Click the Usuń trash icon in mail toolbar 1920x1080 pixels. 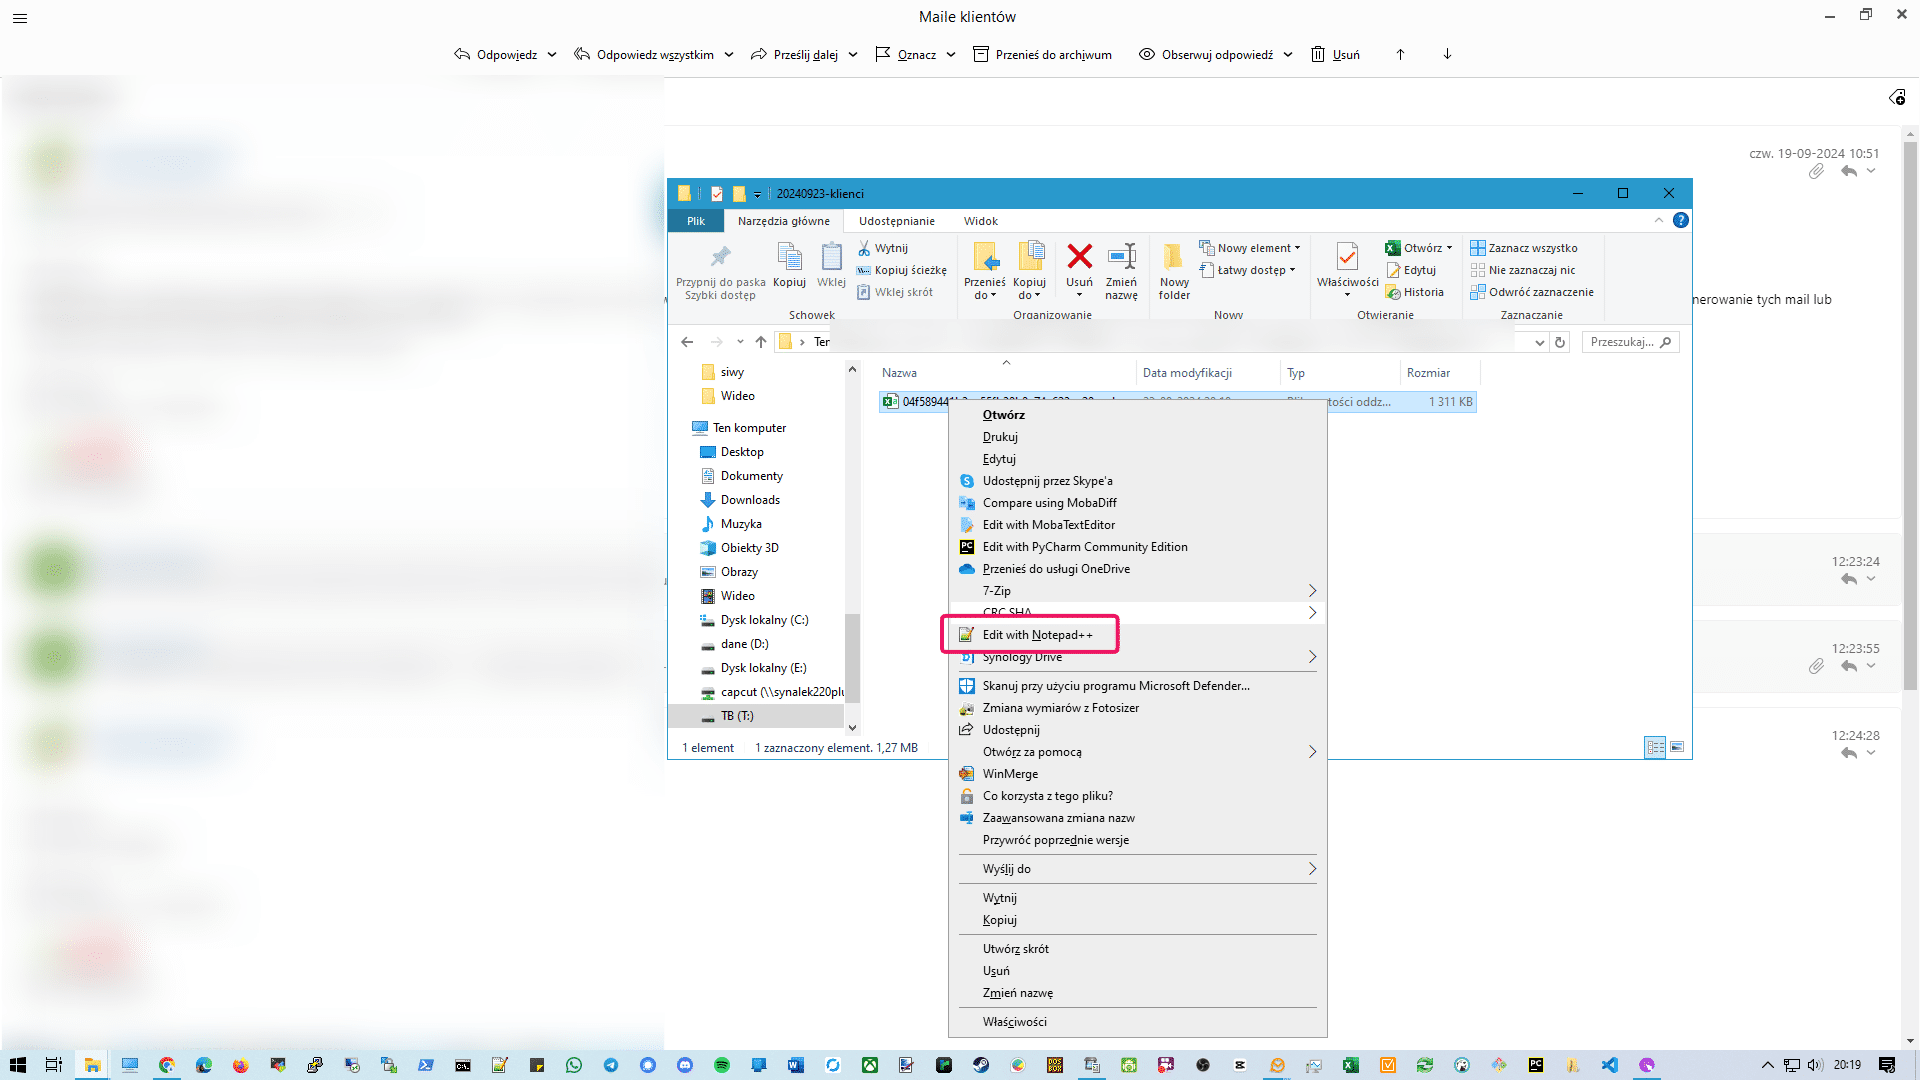tap(1318, 54)
